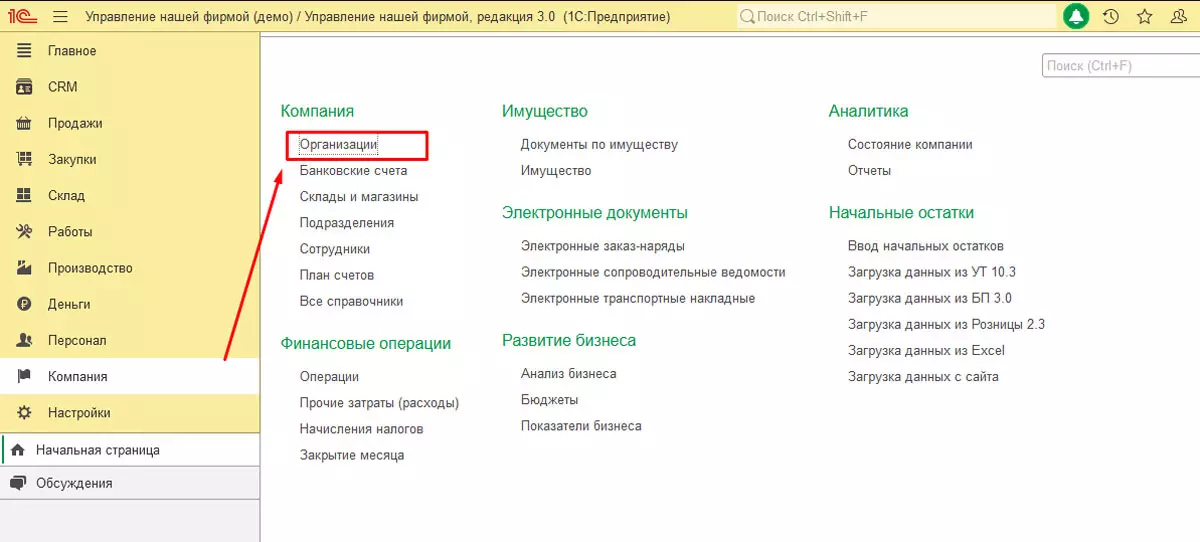Open Загрузка данных из БП 3.0
Screen dimensions: 1200x542
[x=930, y=298]
